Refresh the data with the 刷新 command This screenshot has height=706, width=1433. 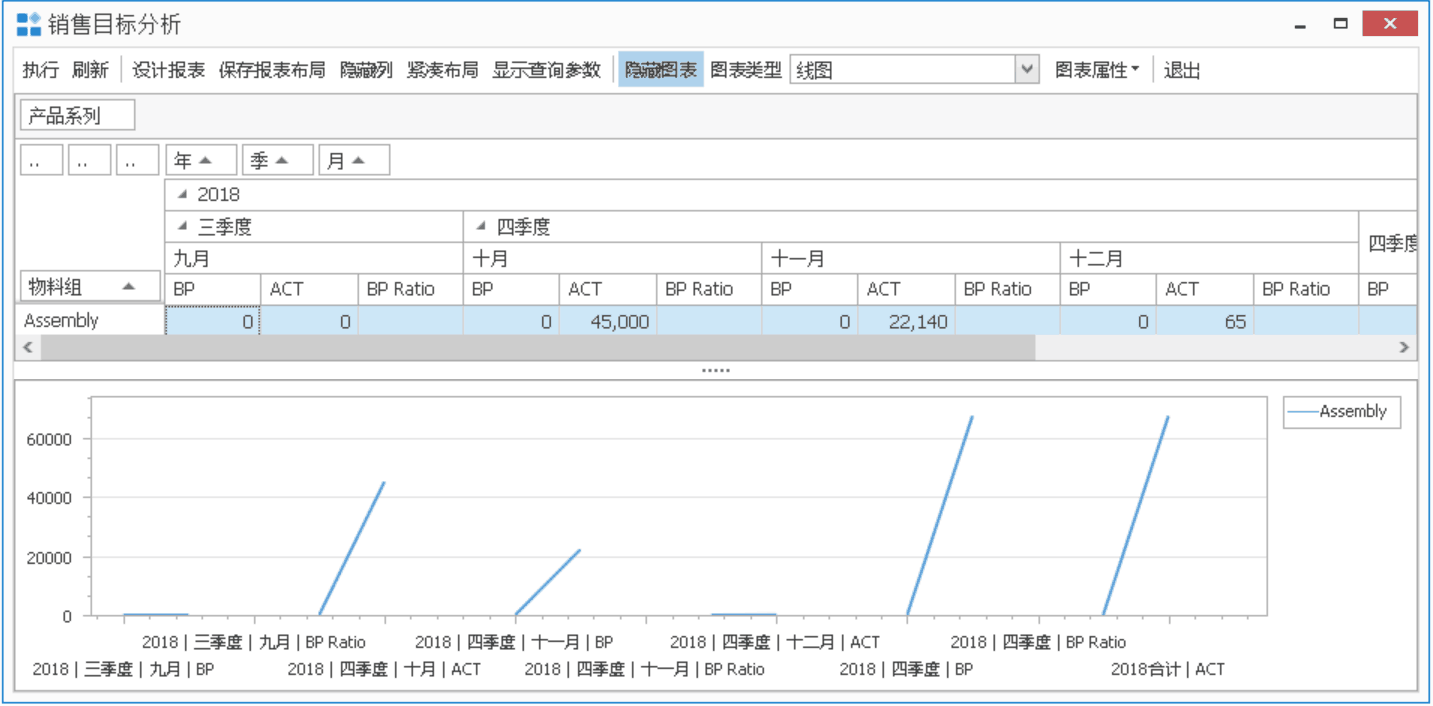(90, 70)
